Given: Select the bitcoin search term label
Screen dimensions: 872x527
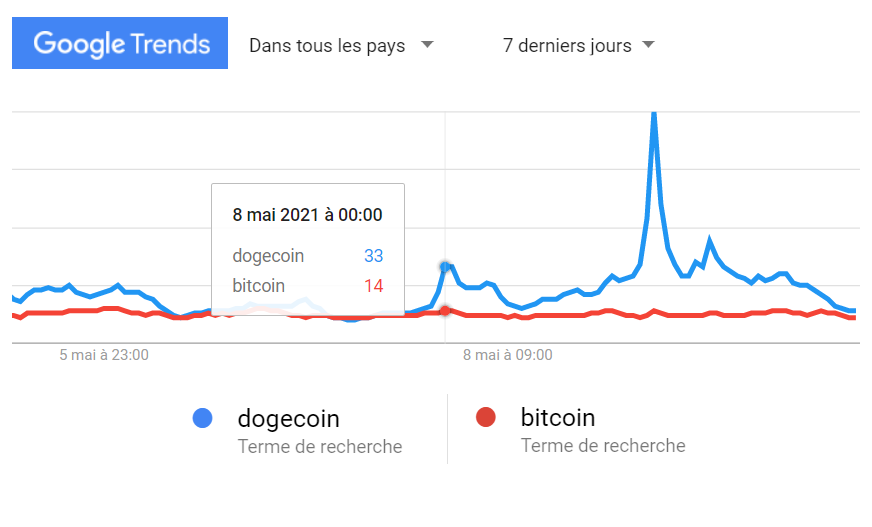Looking at the screenshot, I should pyautogui.click(x=558, y=417).
